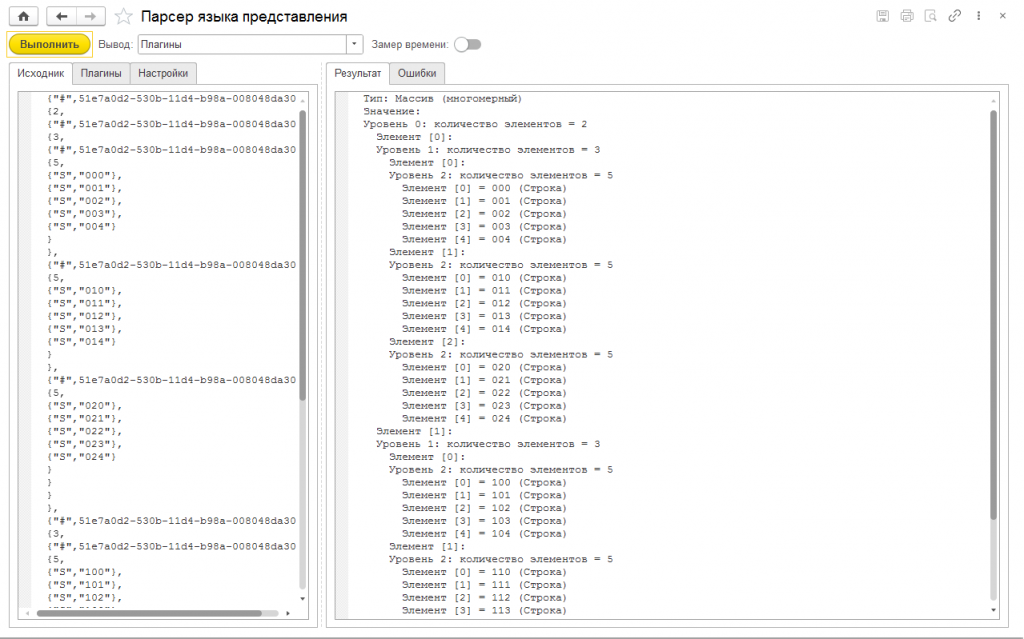Click result line 'Элемент [4] = 024 (Строка)'
Image resolution: width=1024 pixels, height=639 pixels.
coord(484,419)
